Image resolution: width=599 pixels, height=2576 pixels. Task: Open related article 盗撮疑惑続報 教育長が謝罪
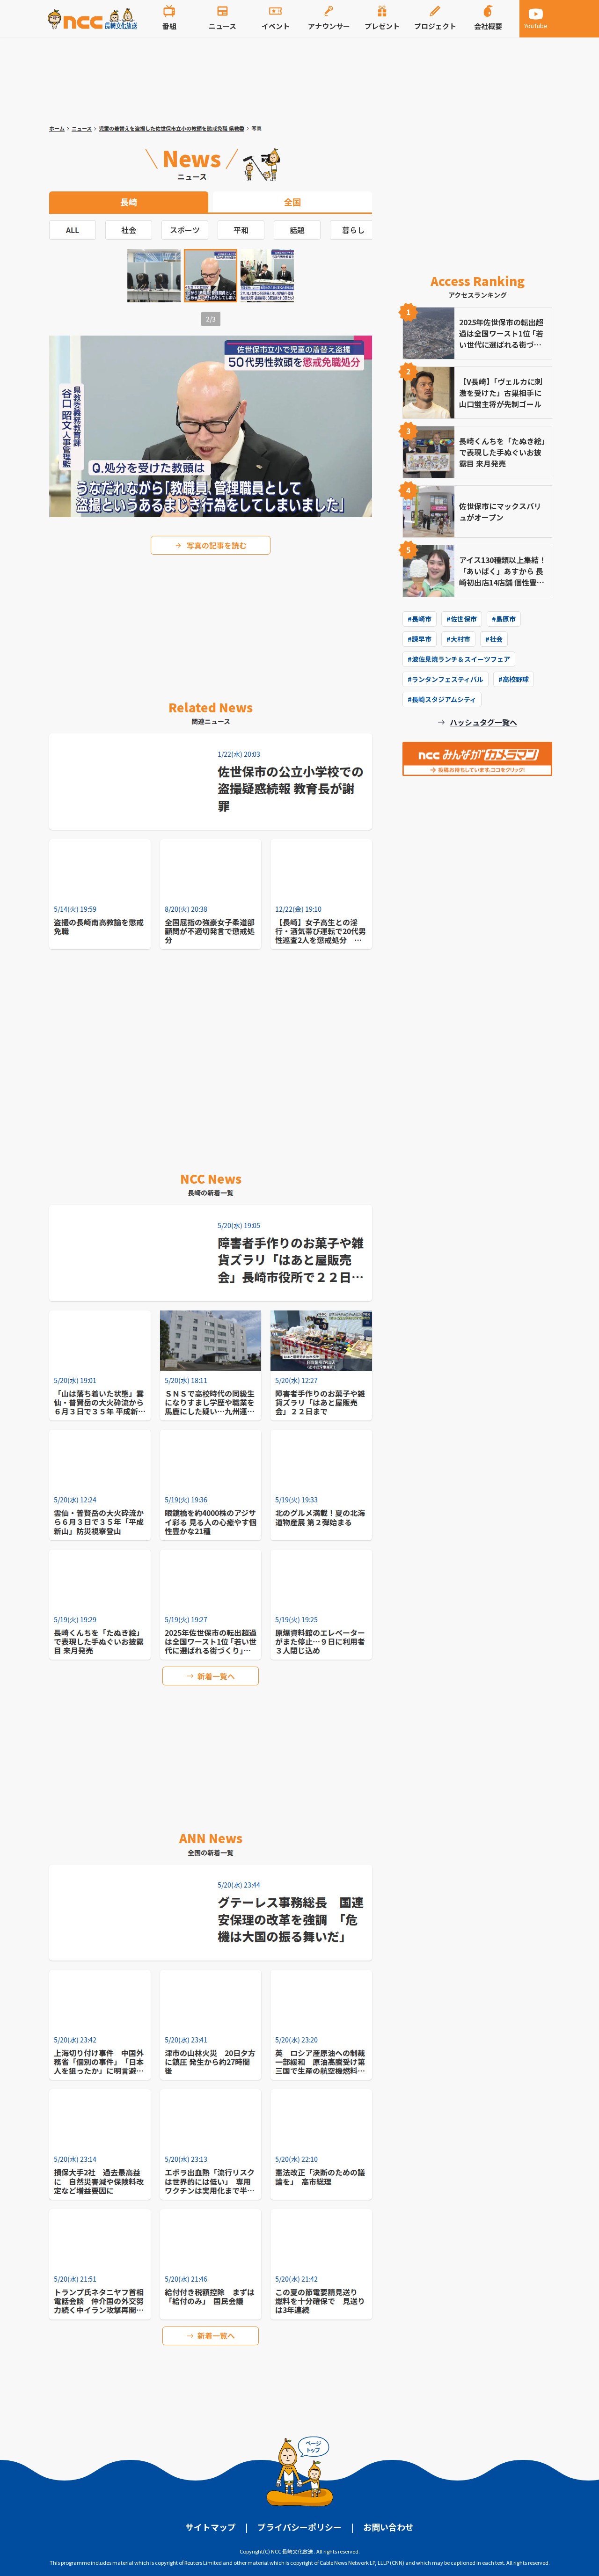click(210, 782)
